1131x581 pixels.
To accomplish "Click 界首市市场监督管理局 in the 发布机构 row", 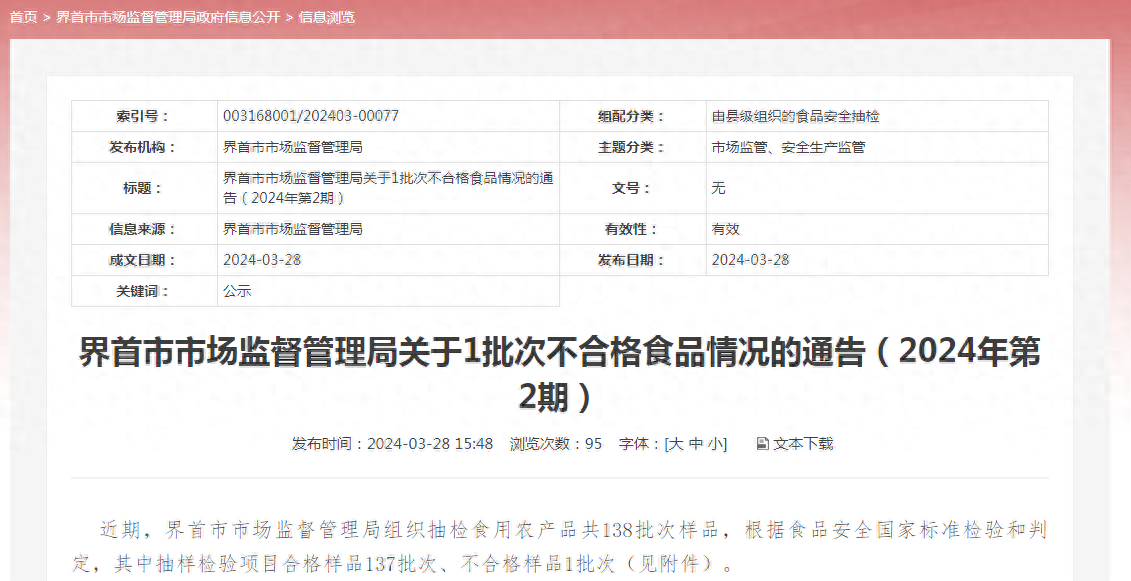I will coord(293,147).
